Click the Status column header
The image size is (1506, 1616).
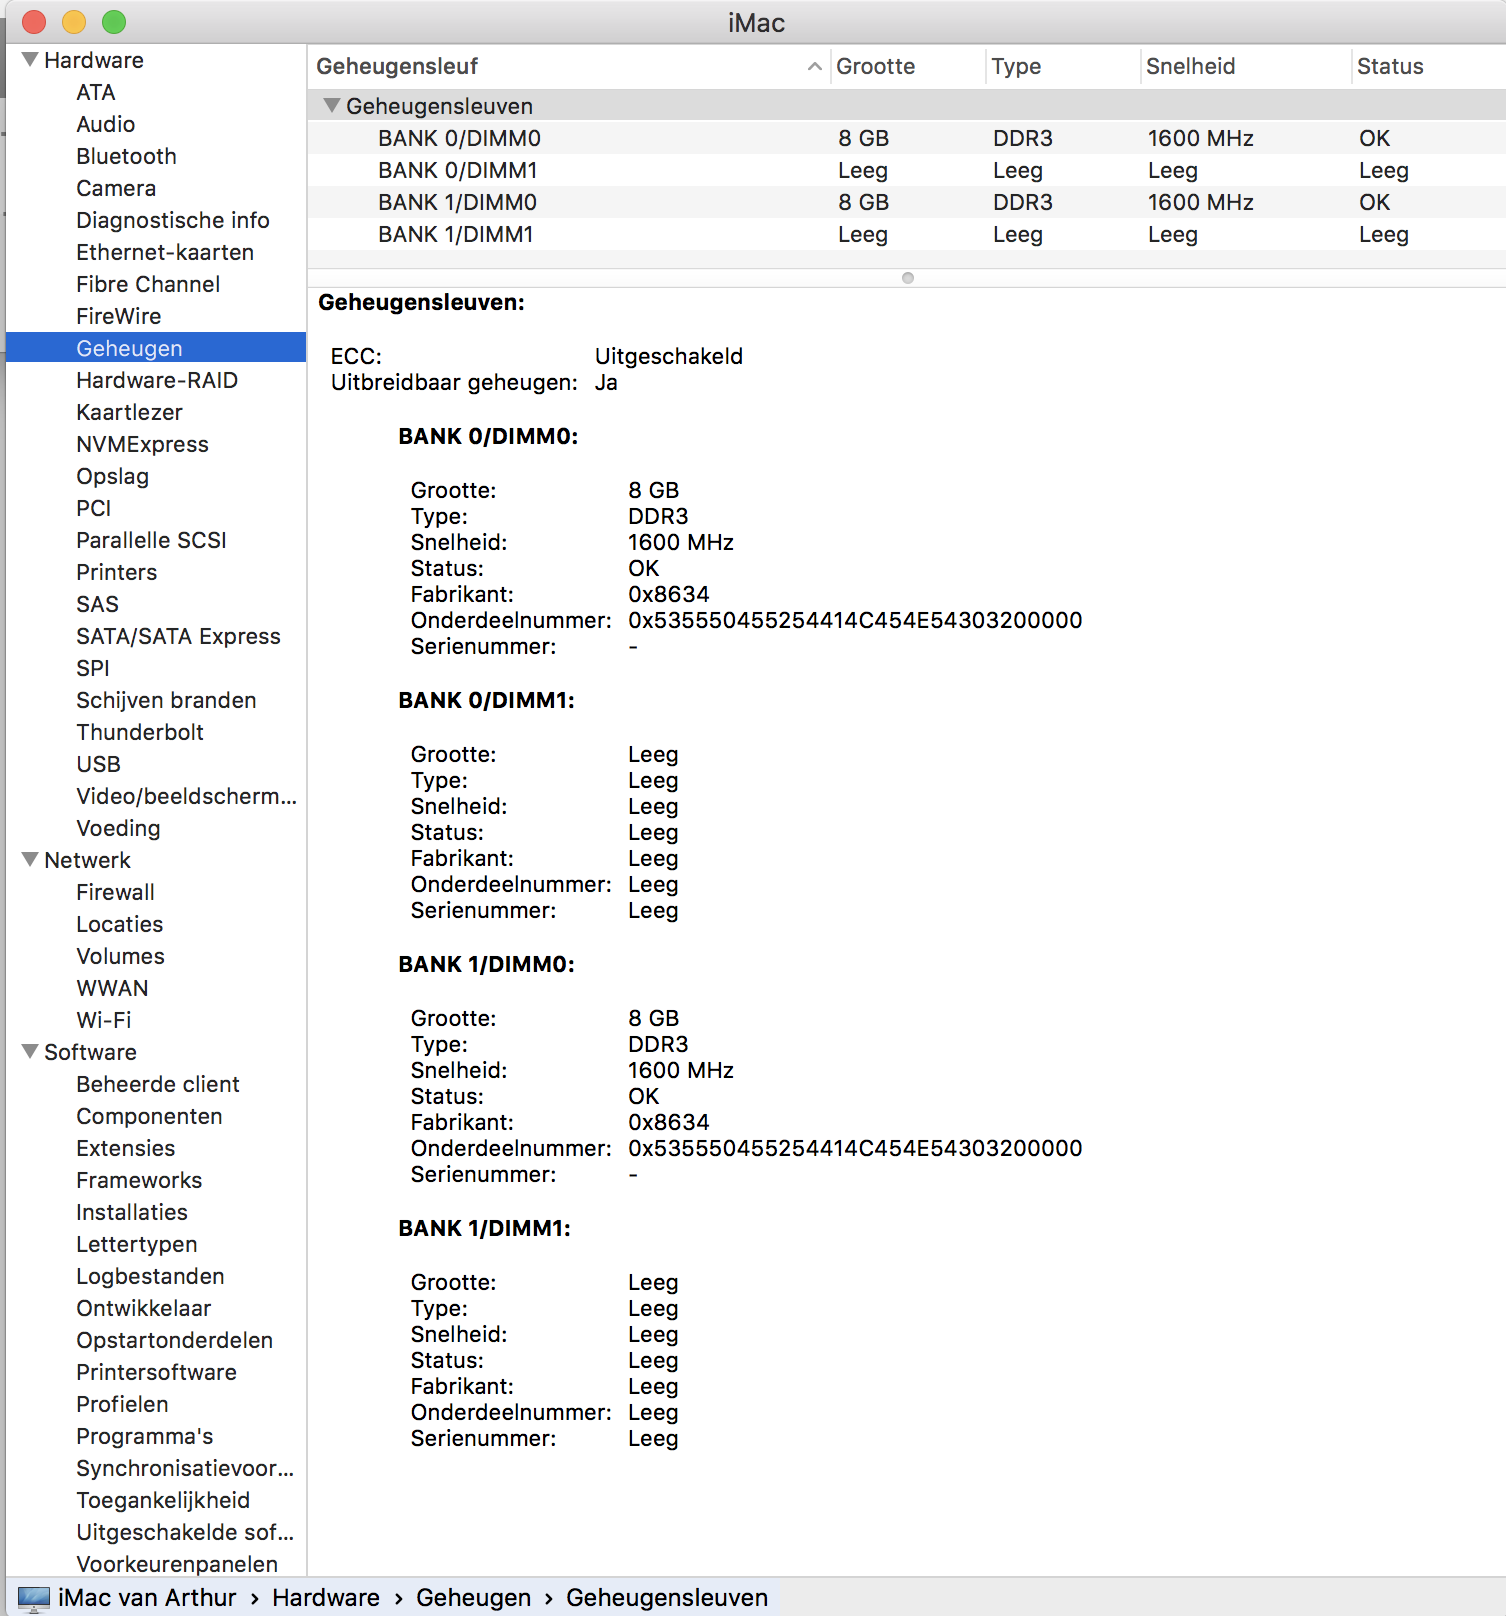pyautogui.click(x=1390, y=67)
